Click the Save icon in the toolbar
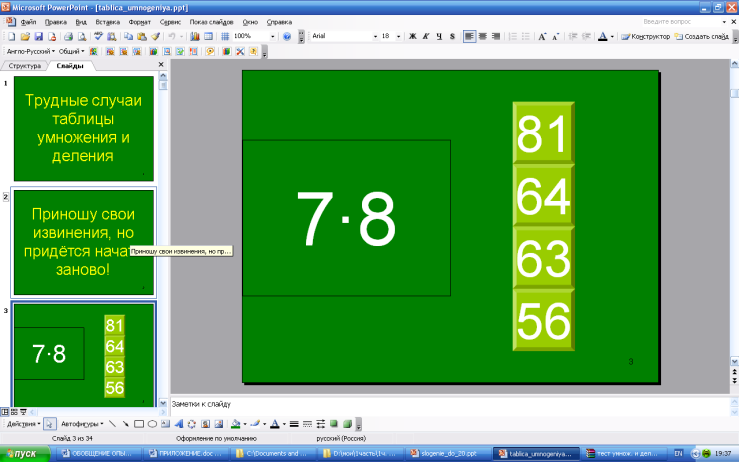This screenshot has height=462, width=739. (38, 36)
